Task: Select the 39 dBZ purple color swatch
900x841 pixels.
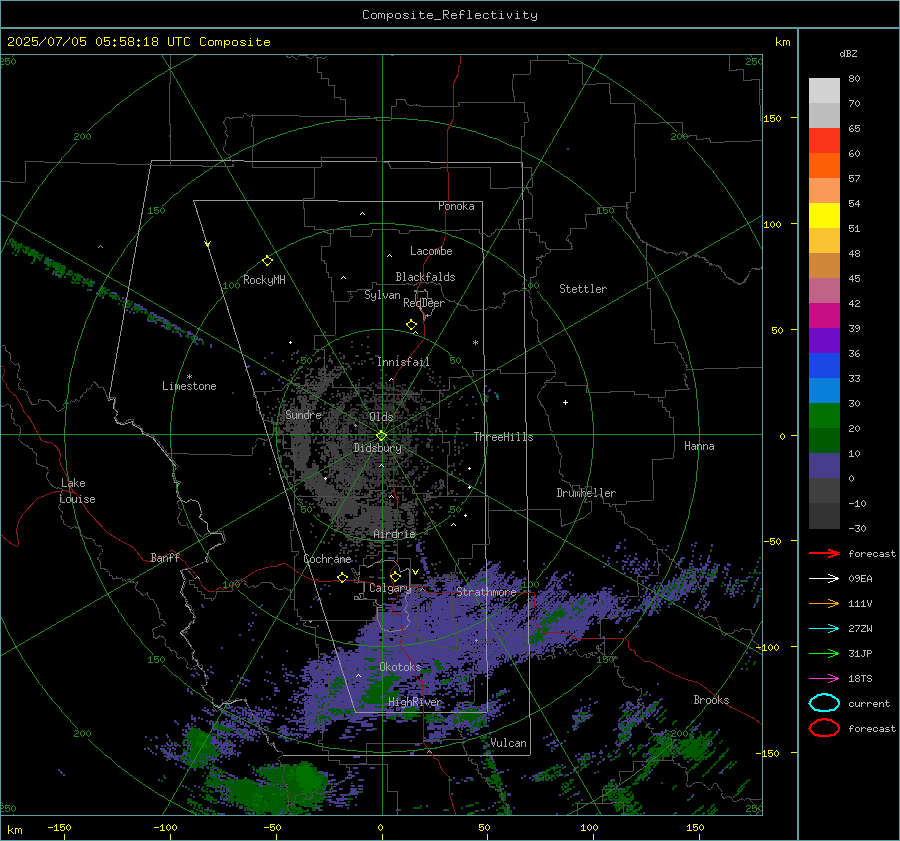Action: [824, 340]
